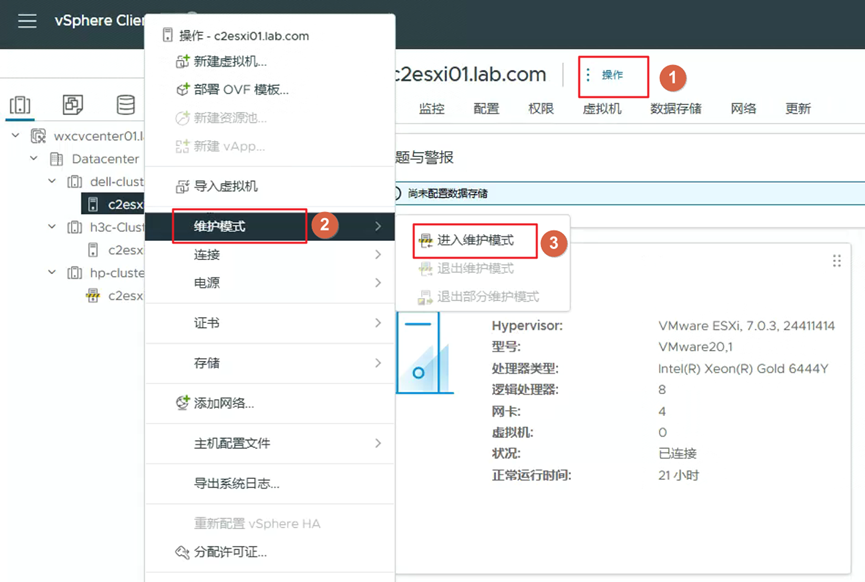Click the host server illustration thumbnail
Screen dimensions: 865x582
click(x=424, y=353)
